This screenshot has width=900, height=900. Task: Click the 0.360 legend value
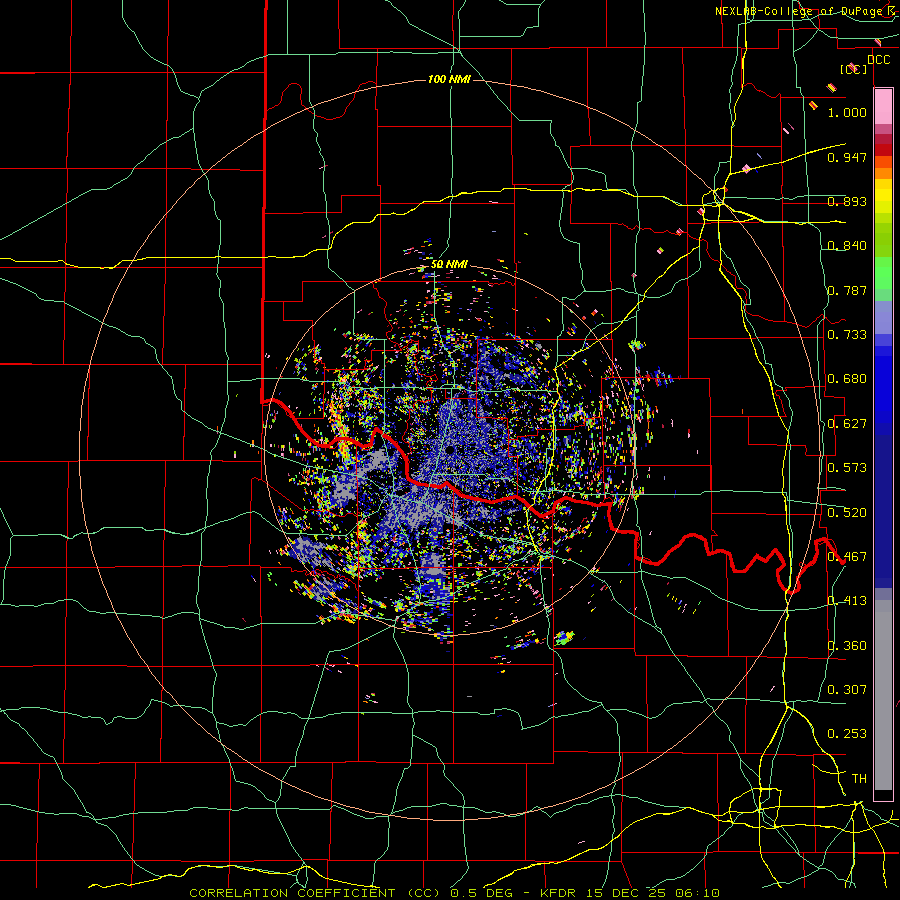coord(847,646)
